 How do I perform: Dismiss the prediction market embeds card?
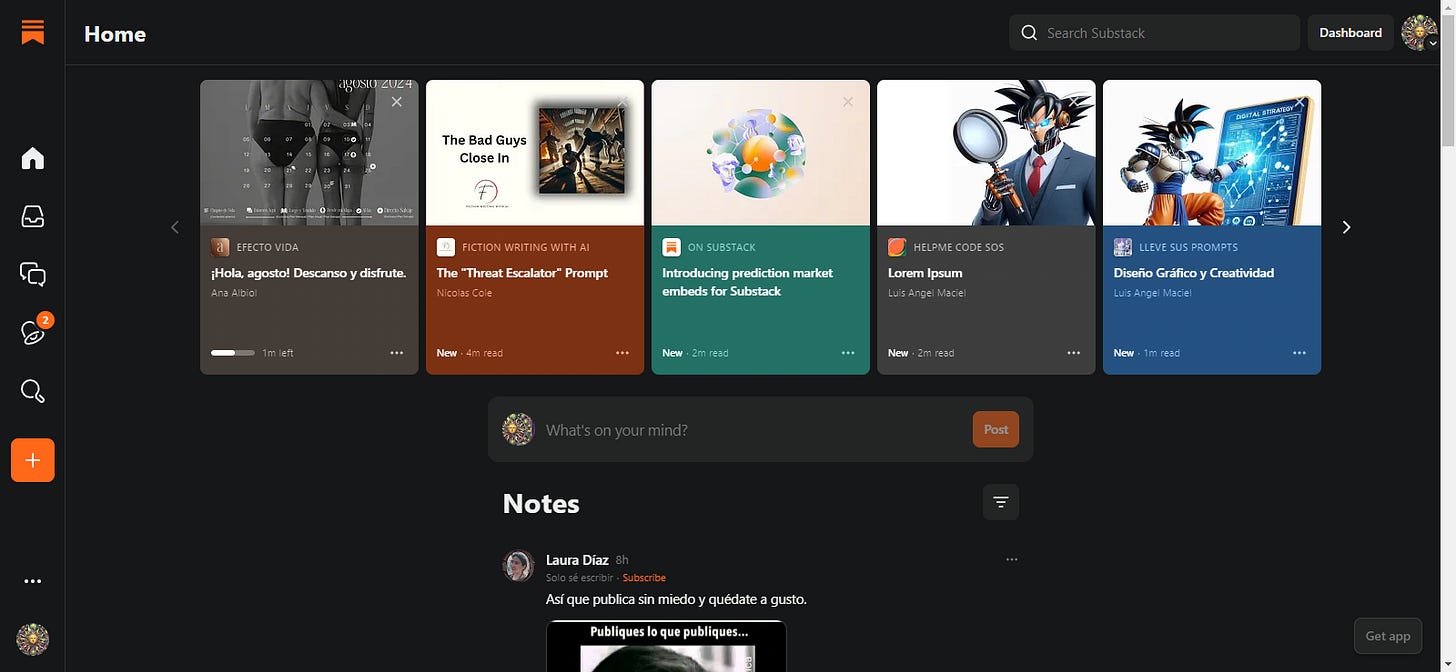(848, 102)
